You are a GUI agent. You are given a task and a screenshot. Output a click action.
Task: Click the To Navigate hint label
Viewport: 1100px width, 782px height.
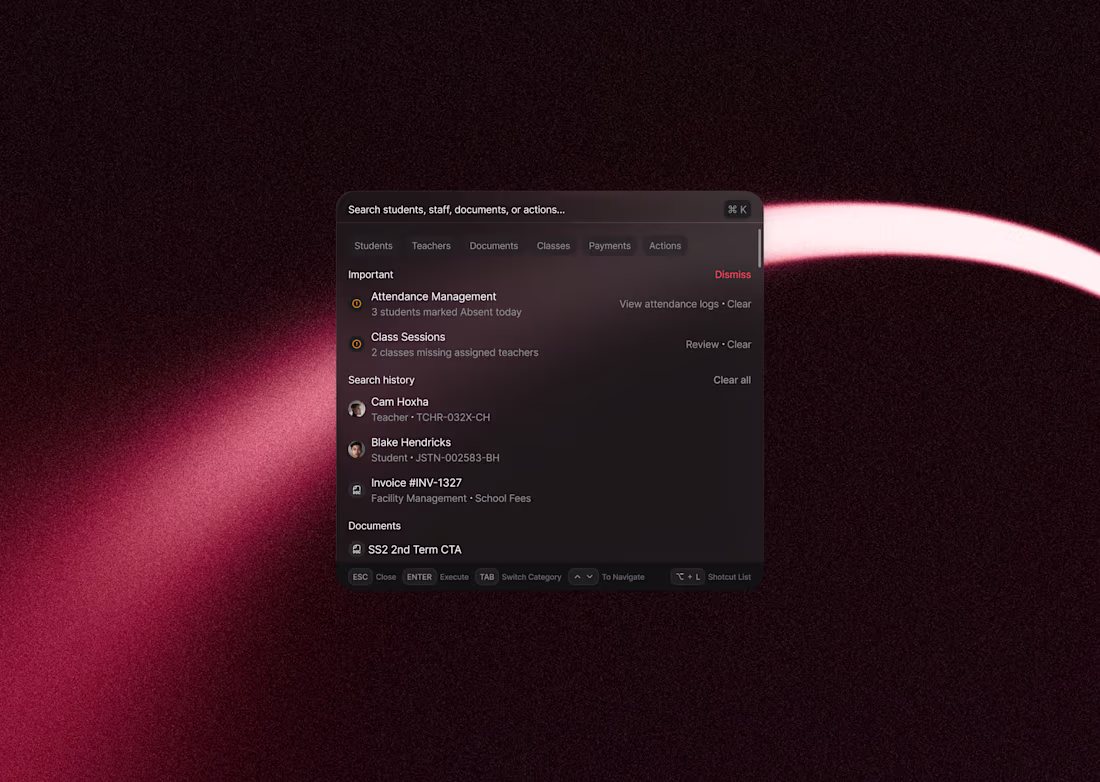pyautogui.click(x=623, y=577)
